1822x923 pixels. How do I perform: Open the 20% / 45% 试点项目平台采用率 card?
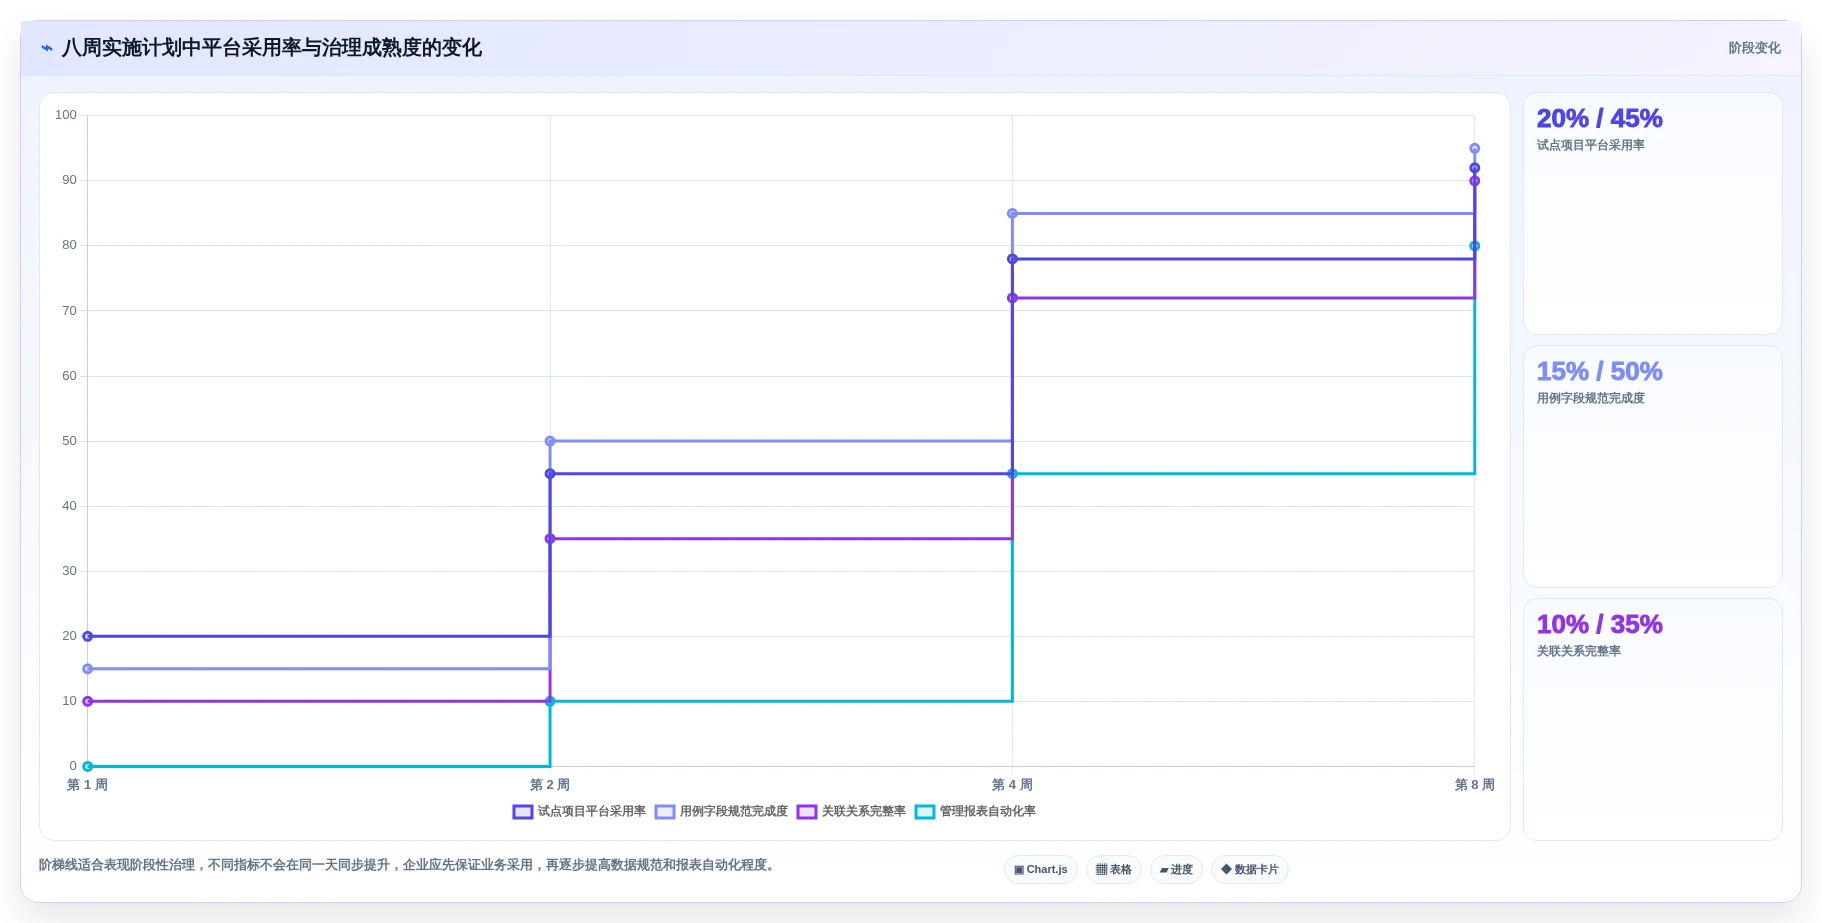[1653, 214]
